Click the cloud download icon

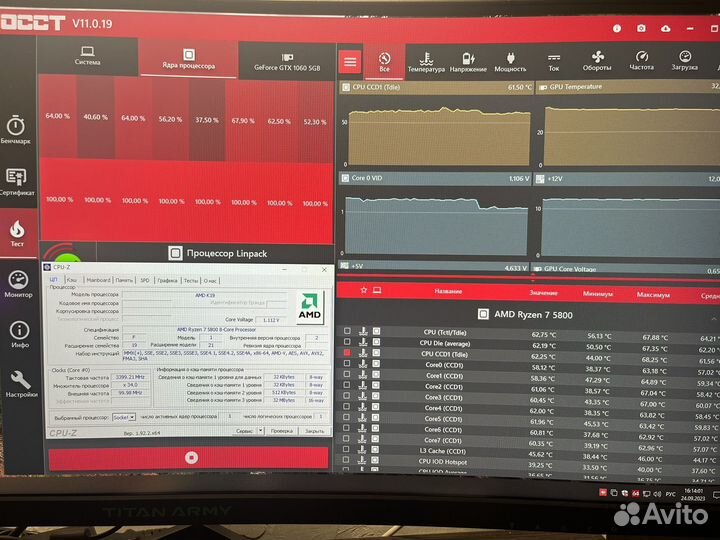tap(665, 28)
